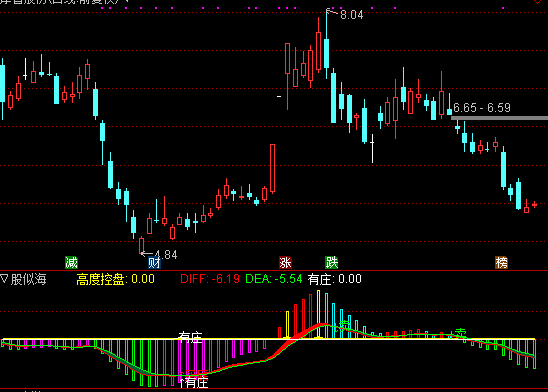Click the red DIFF value label

tap(210, 279)
